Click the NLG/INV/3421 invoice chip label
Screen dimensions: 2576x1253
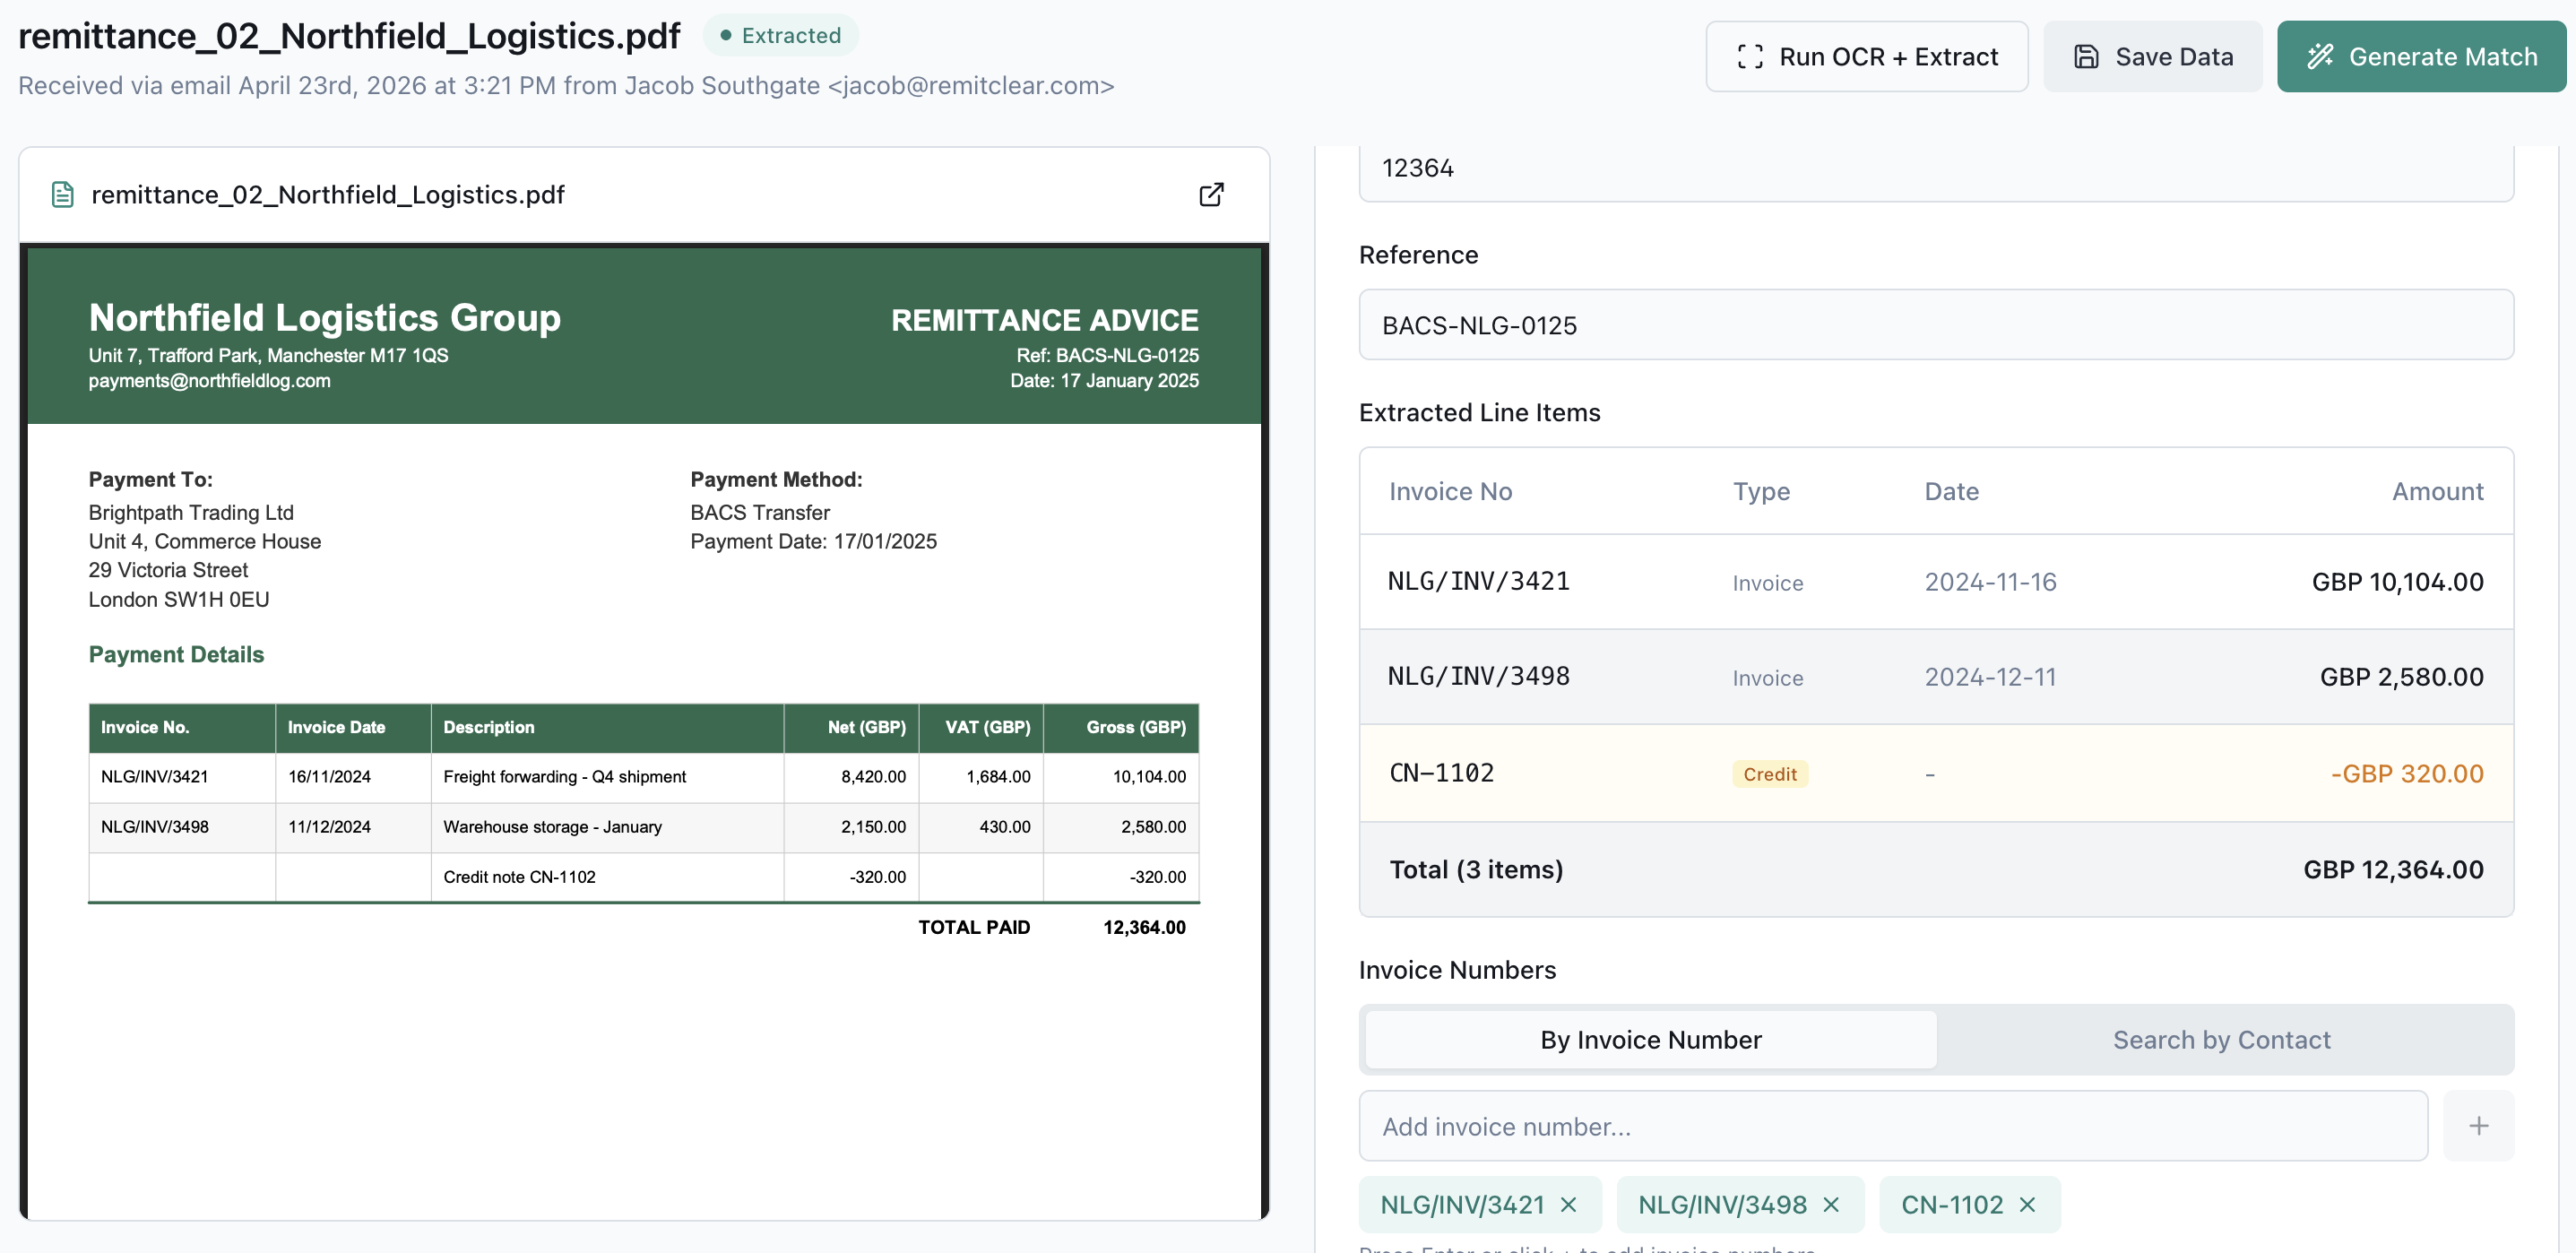point(1462,1204)
